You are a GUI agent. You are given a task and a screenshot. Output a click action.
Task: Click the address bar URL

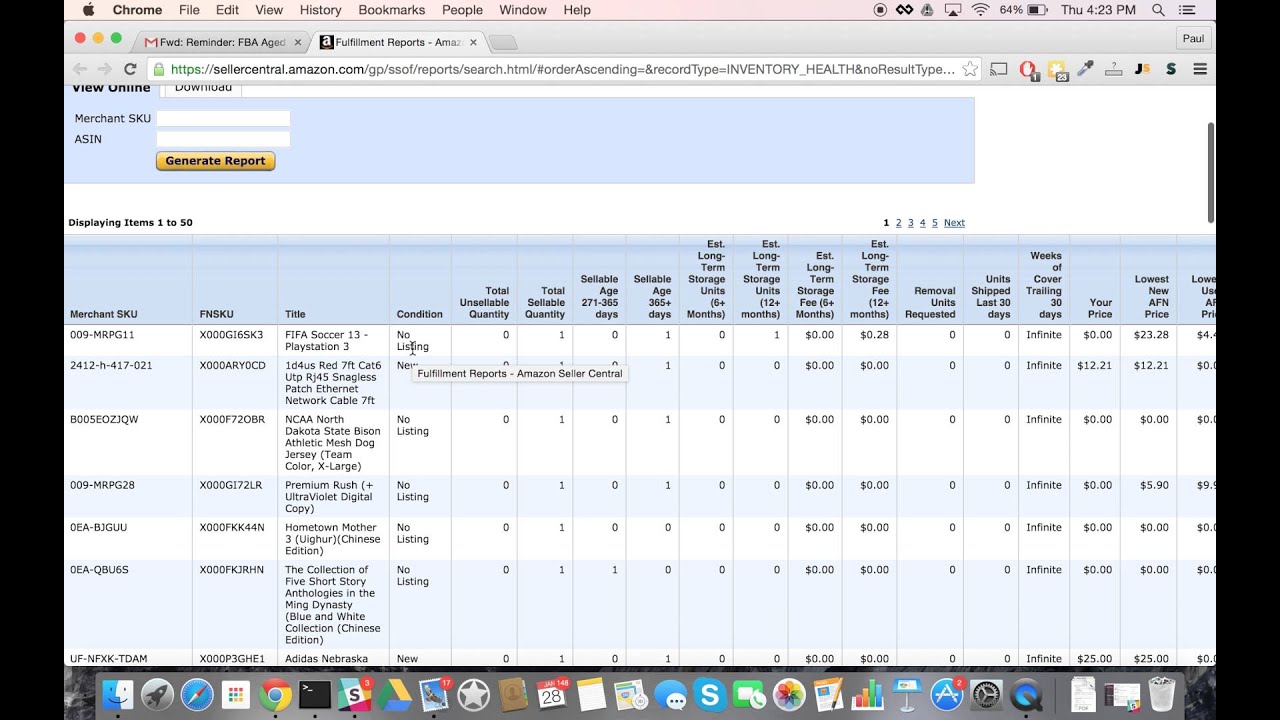(x=562, y=69)
